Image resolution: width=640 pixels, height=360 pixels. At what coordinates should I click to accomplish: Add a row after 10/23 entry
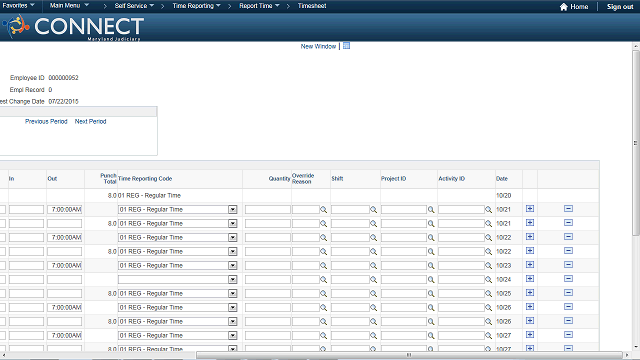(530, 265)
